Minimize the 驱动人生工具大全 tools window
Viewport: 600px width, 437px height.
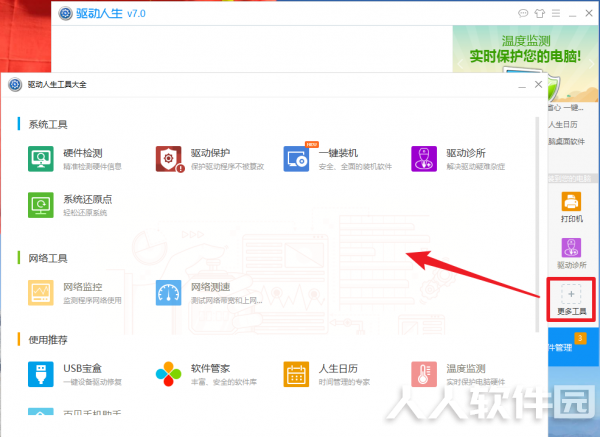522,85
